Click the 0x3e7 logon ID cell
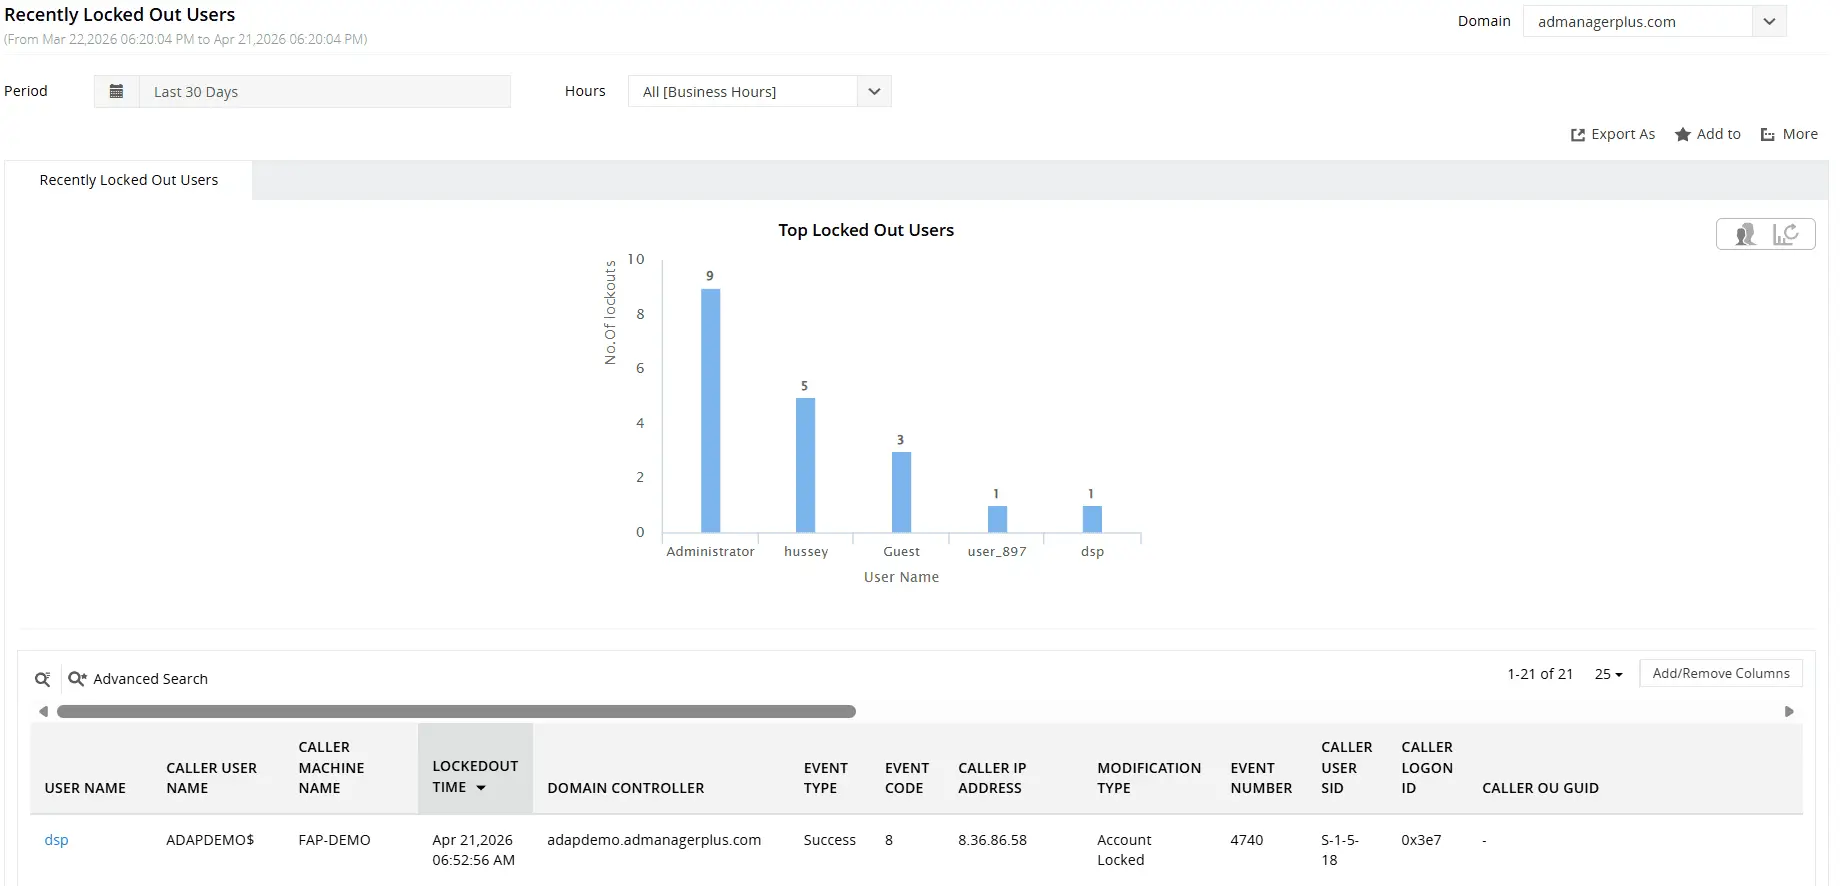The image size is (1840, 886). click(x=1421, y=840)
